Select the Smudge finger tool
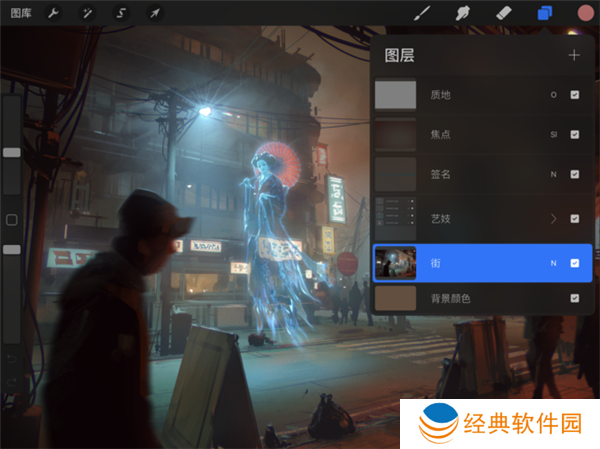Image resolution: width=600 pixels, height=449 pixels. coord(463,14)
